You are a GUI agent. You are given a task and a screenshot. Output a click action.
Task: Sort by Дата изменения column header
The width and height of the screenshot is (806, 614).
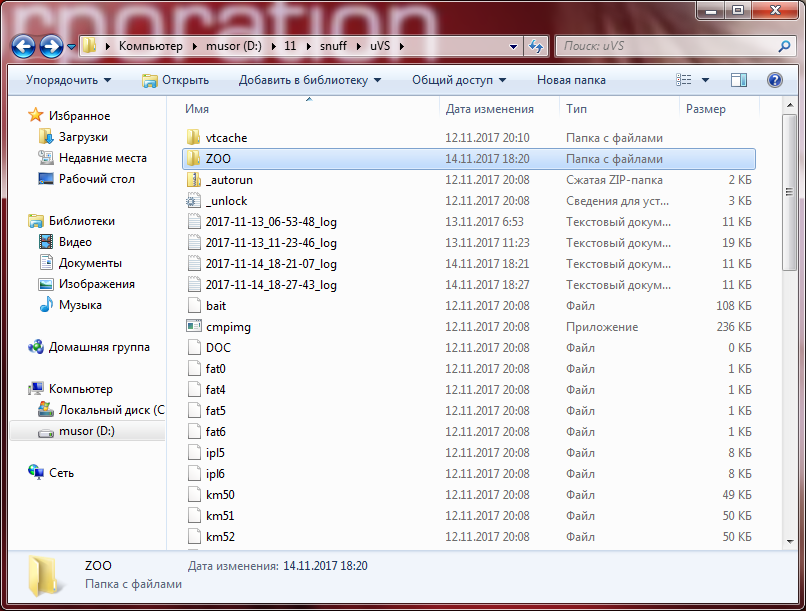coord(490,109)
